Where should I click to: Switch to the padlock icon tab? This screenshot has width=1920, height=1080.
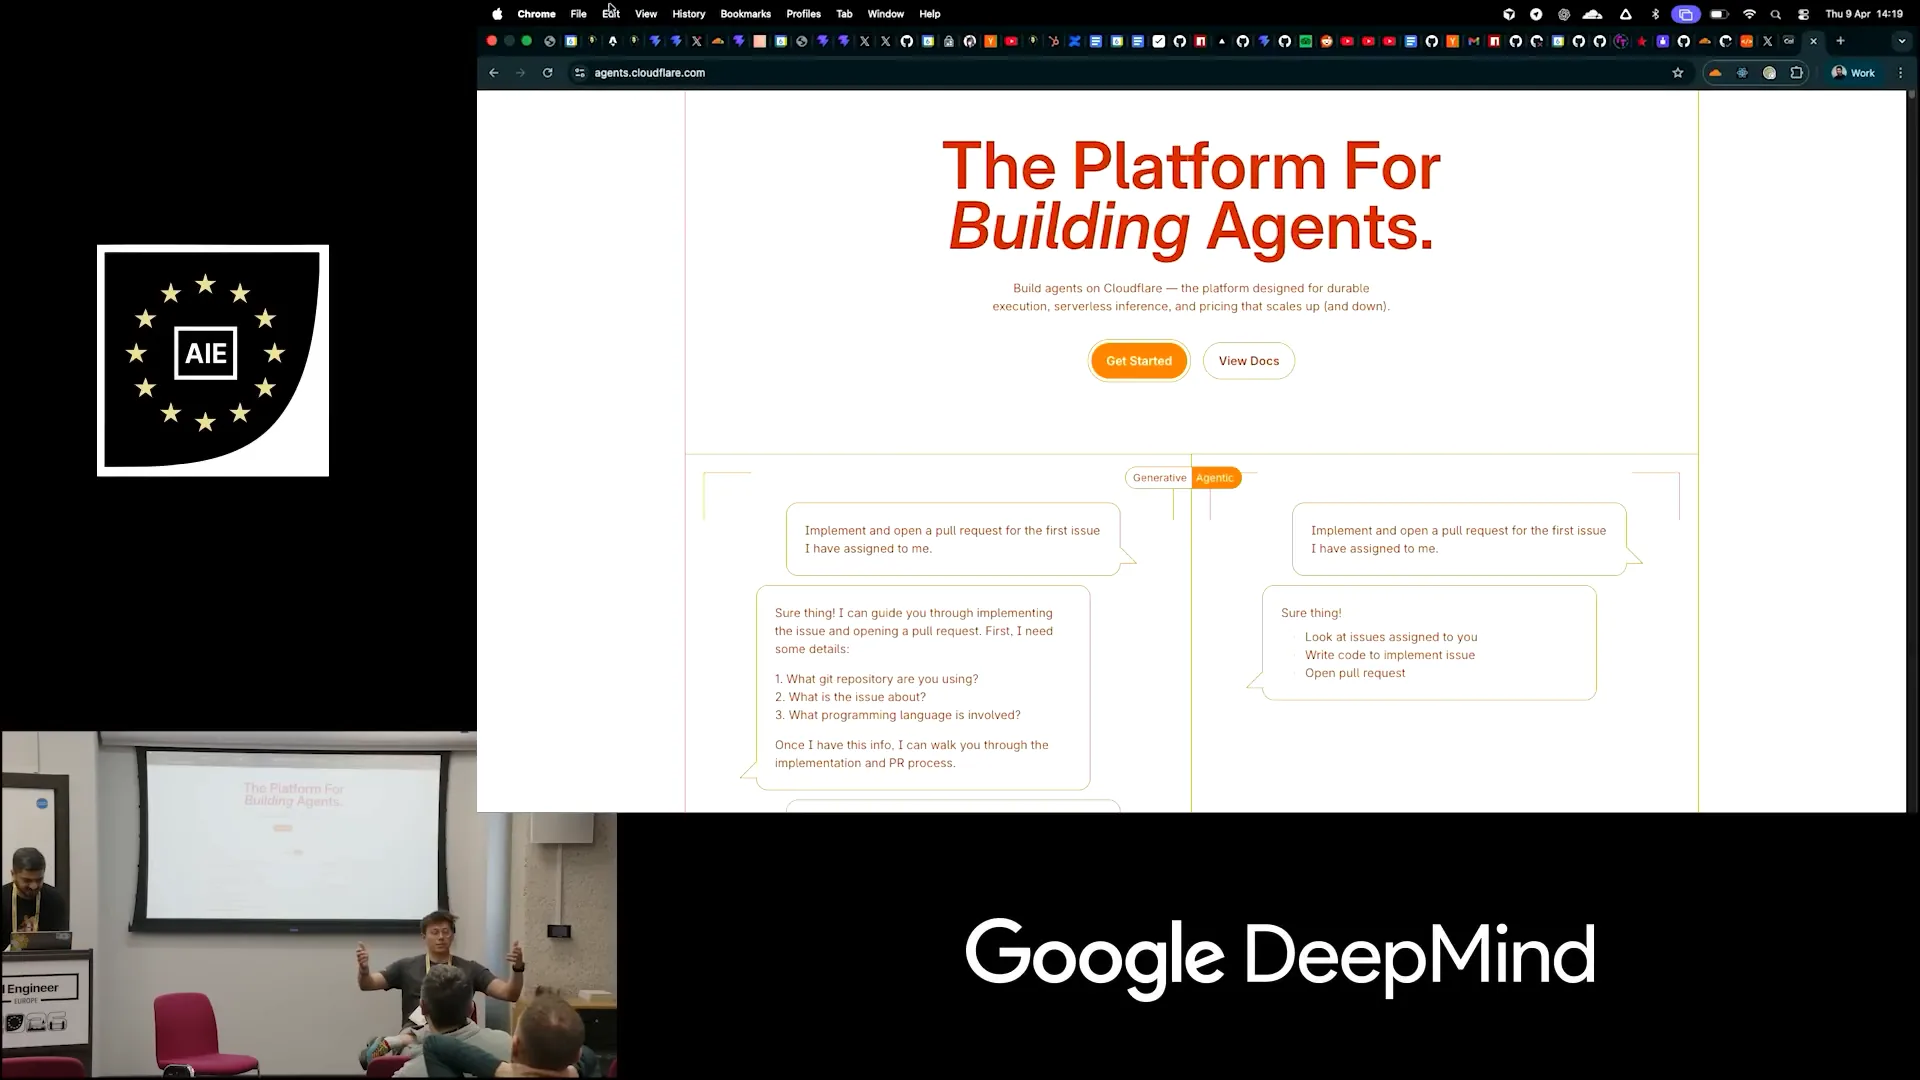click(x=948, y=41)
